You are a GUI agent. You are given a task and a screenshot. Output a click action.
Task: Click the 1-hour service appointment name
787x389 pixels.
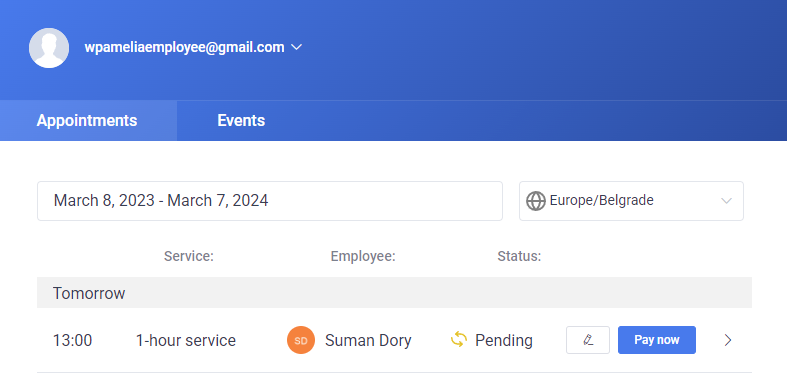(186, 340)
